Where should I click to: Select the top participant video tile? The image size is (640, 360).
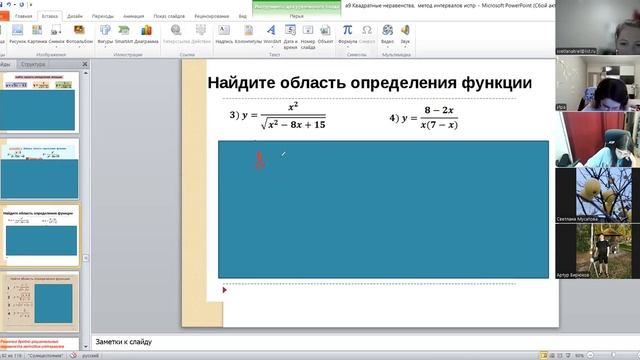coord(598,27)
